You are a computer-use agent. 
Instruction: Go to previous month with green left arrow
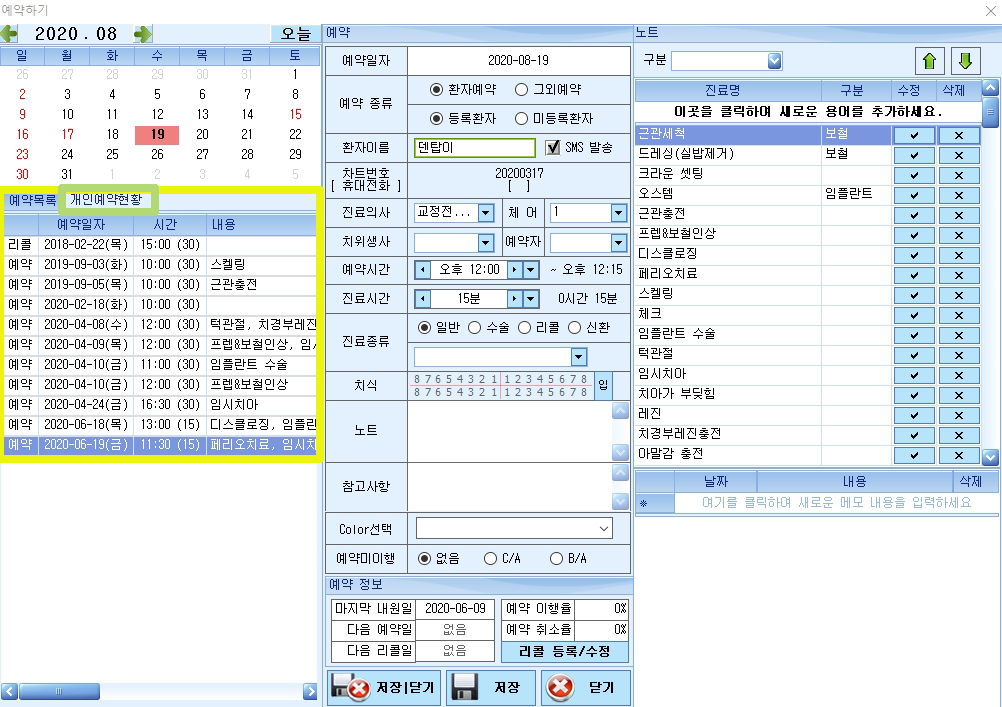9,33
